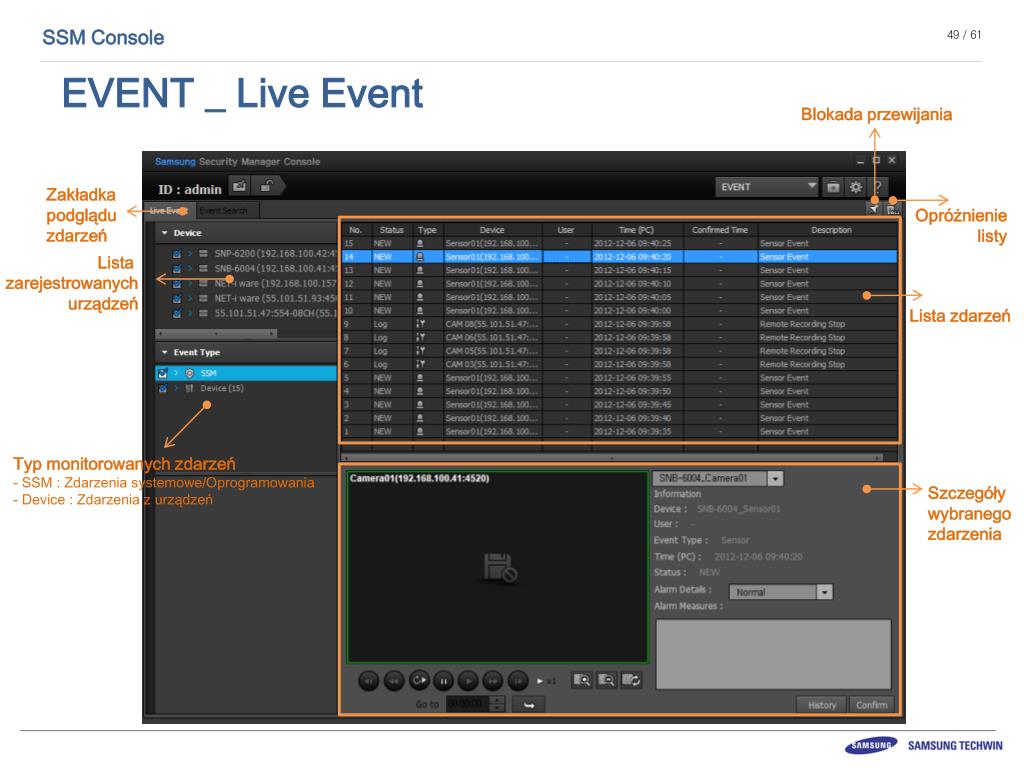Click the log type icon in event row 9

[420, 324]
